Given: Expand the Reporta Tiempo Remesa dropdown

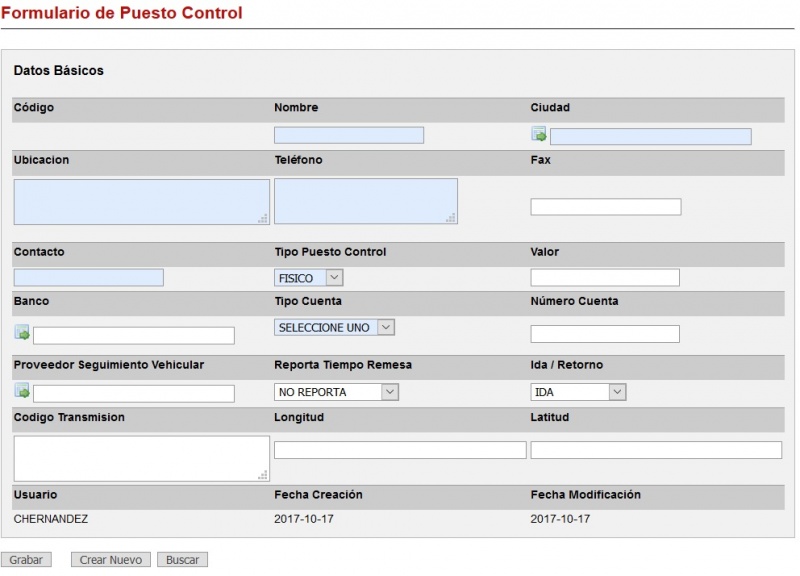Looking at the screenshot, I should [336, 392].
